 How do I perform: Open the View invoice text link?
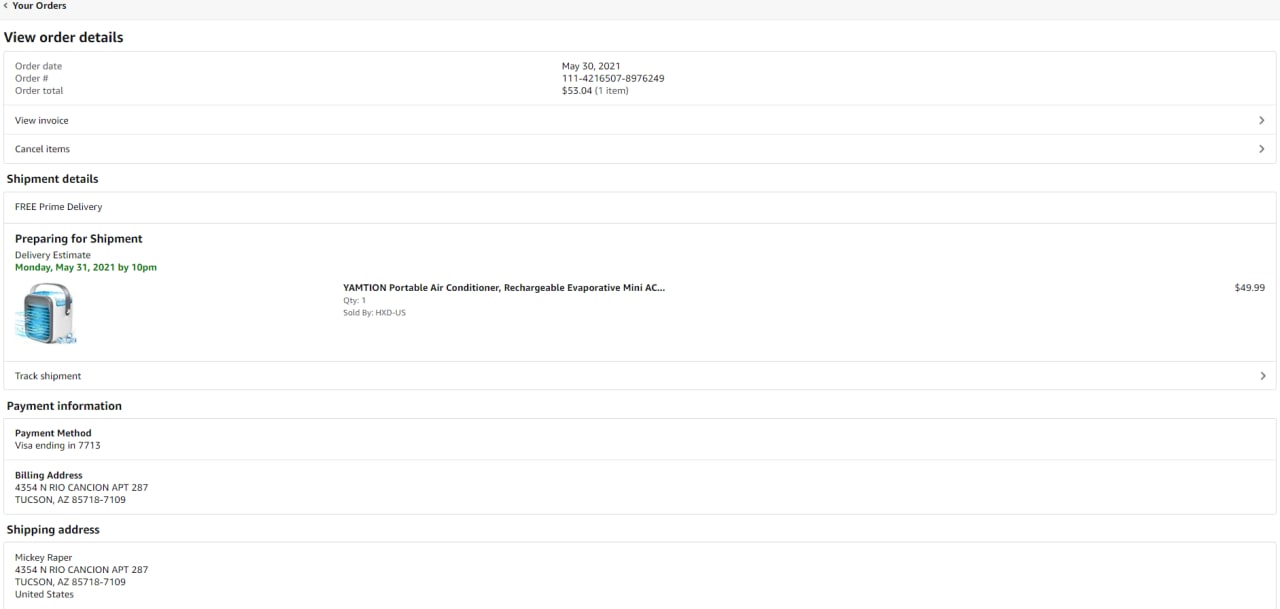(x=42, y=120)
